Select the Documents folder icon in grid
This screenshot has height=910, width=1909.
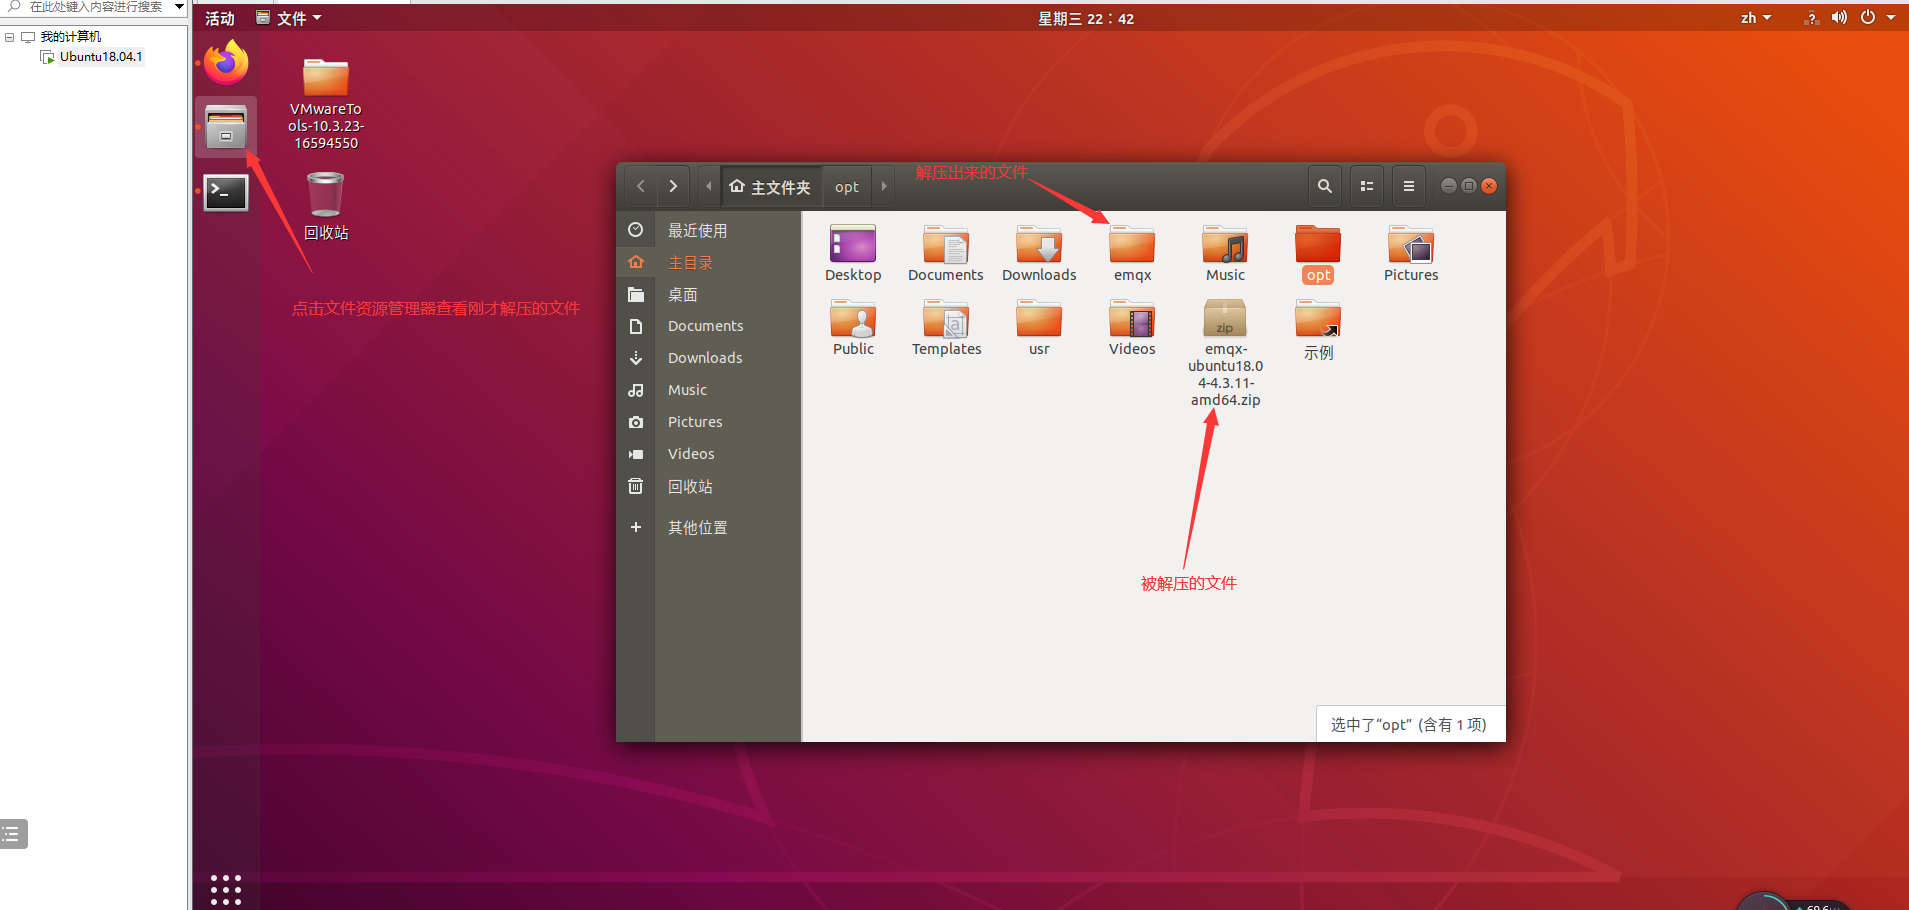pos(946,254)
